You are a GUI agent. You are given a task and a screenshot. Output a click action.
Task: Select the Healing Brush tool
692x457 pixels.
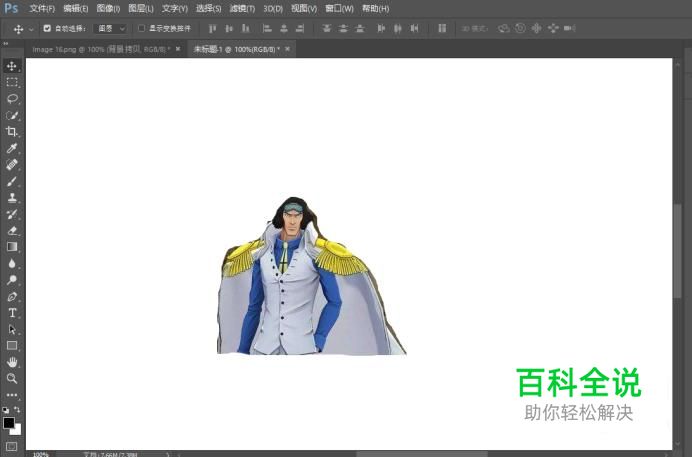pyautogui.click(x=11, y=165)
